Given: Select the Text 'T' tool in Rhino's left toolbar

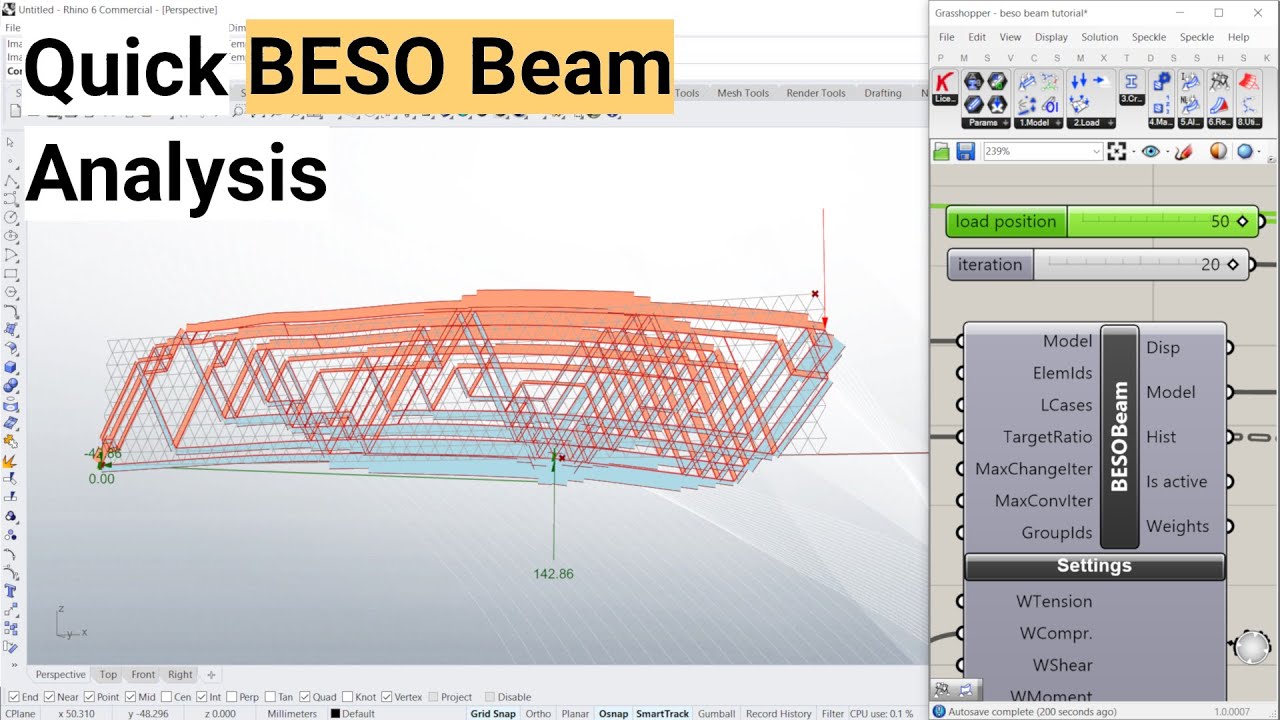Looking at the screenshot, I should click(11, 591).
